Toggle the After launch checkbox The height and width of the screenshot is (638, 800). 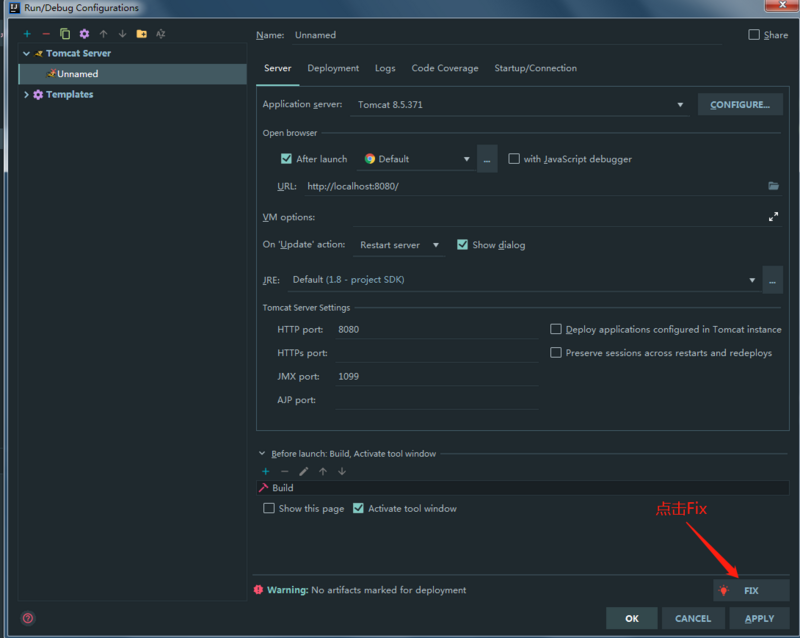click(x=286, y=159)
